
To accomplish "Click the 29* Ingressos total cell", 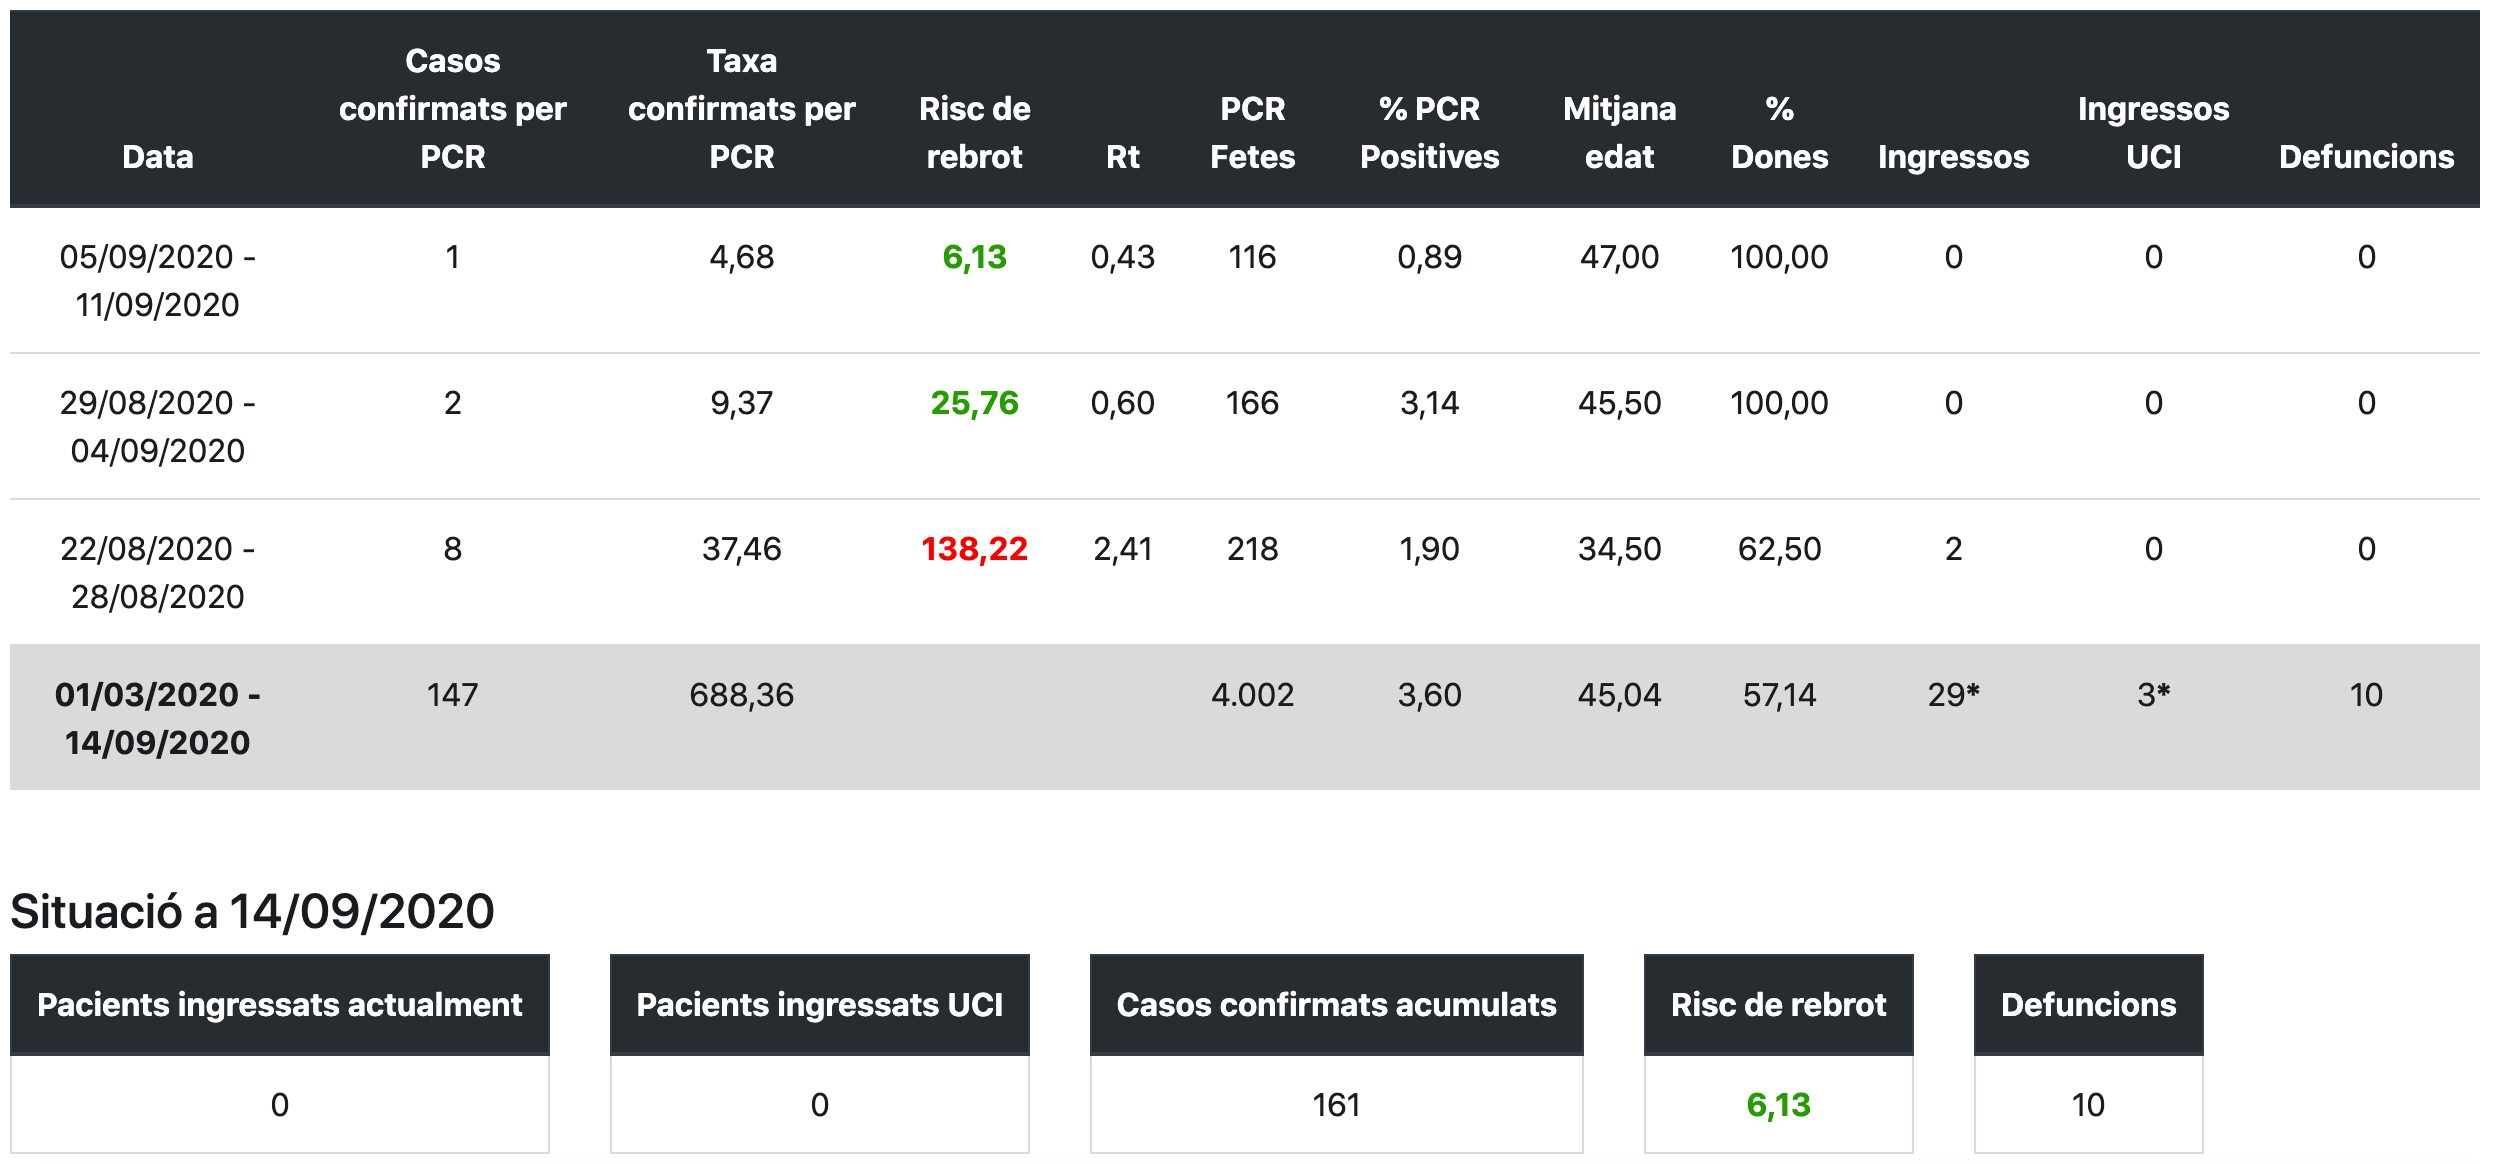I will (1953, 695).
